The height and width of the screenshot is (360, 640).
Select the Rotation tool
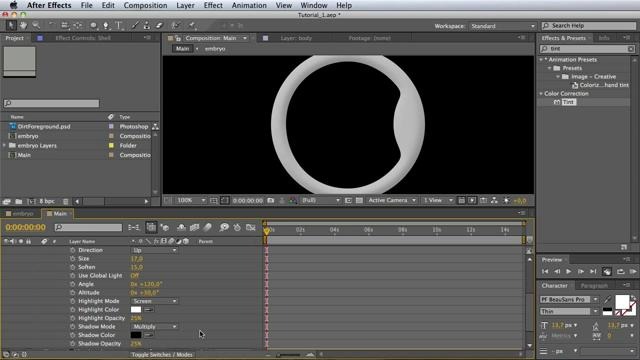pyautogui.click(x=51, y=25)
